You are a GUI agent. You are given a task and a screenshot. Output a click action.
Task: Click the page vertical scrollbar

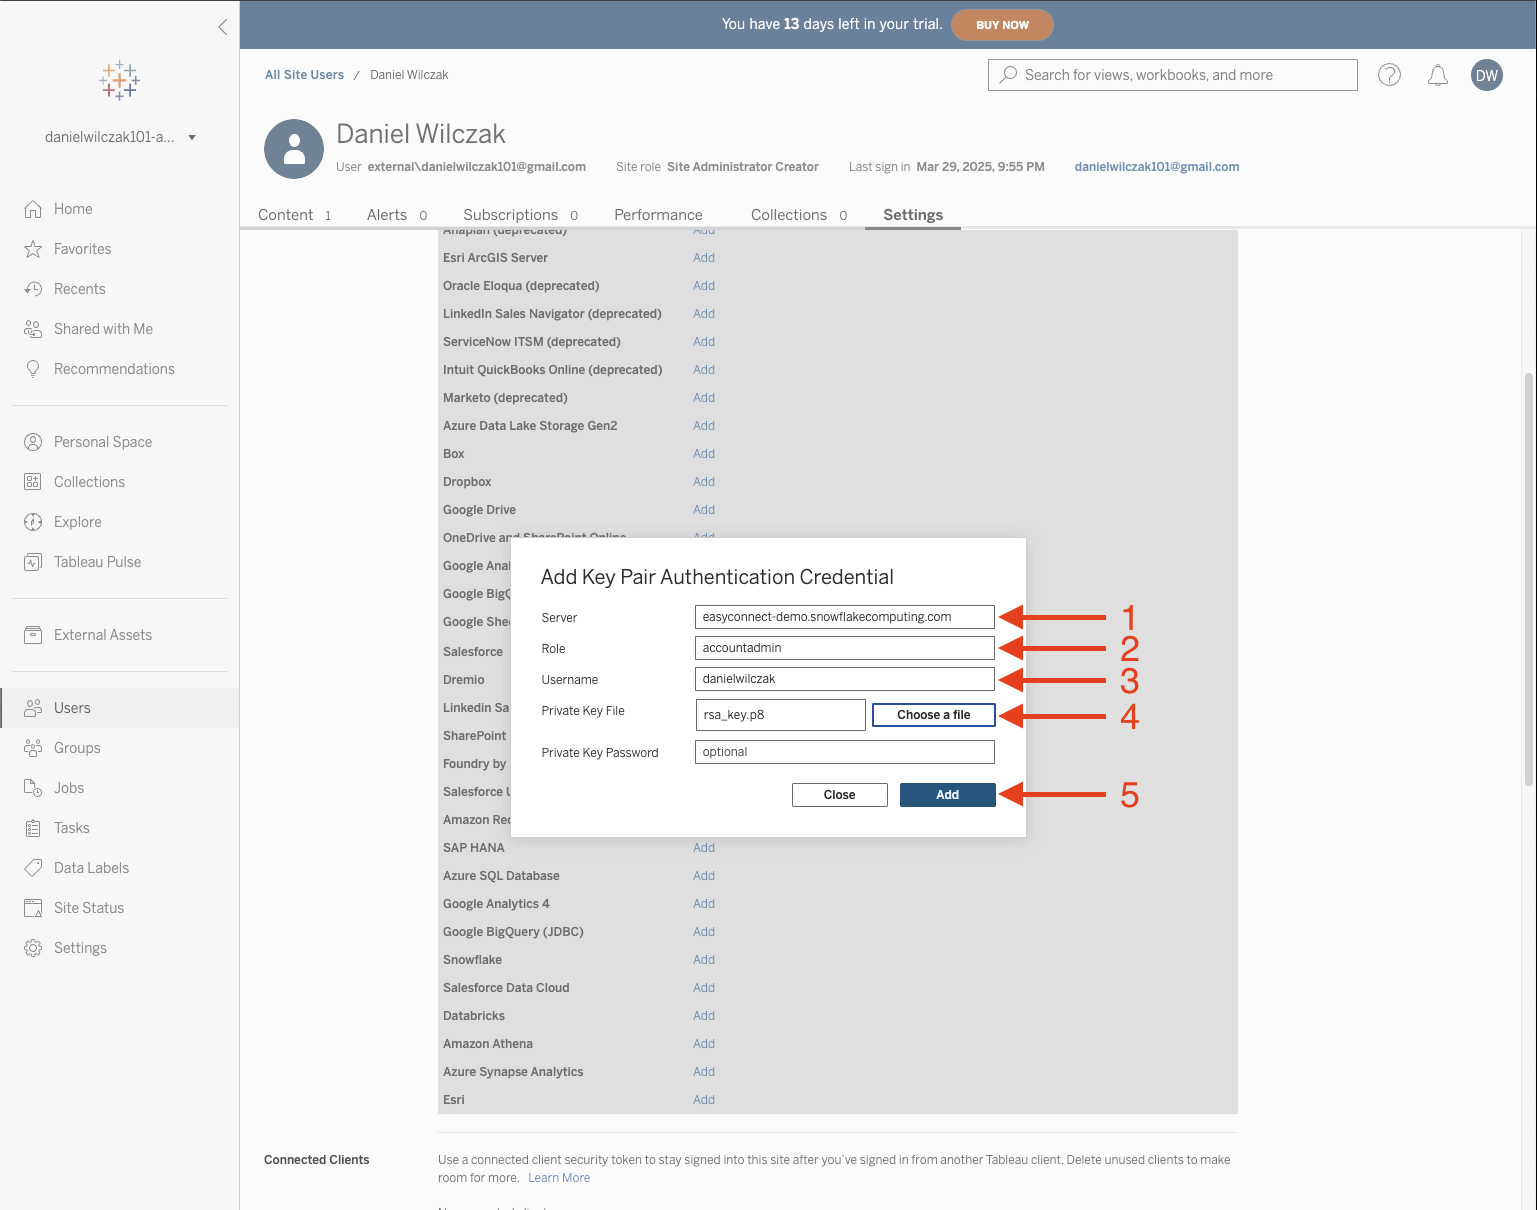click(1528, 580)
